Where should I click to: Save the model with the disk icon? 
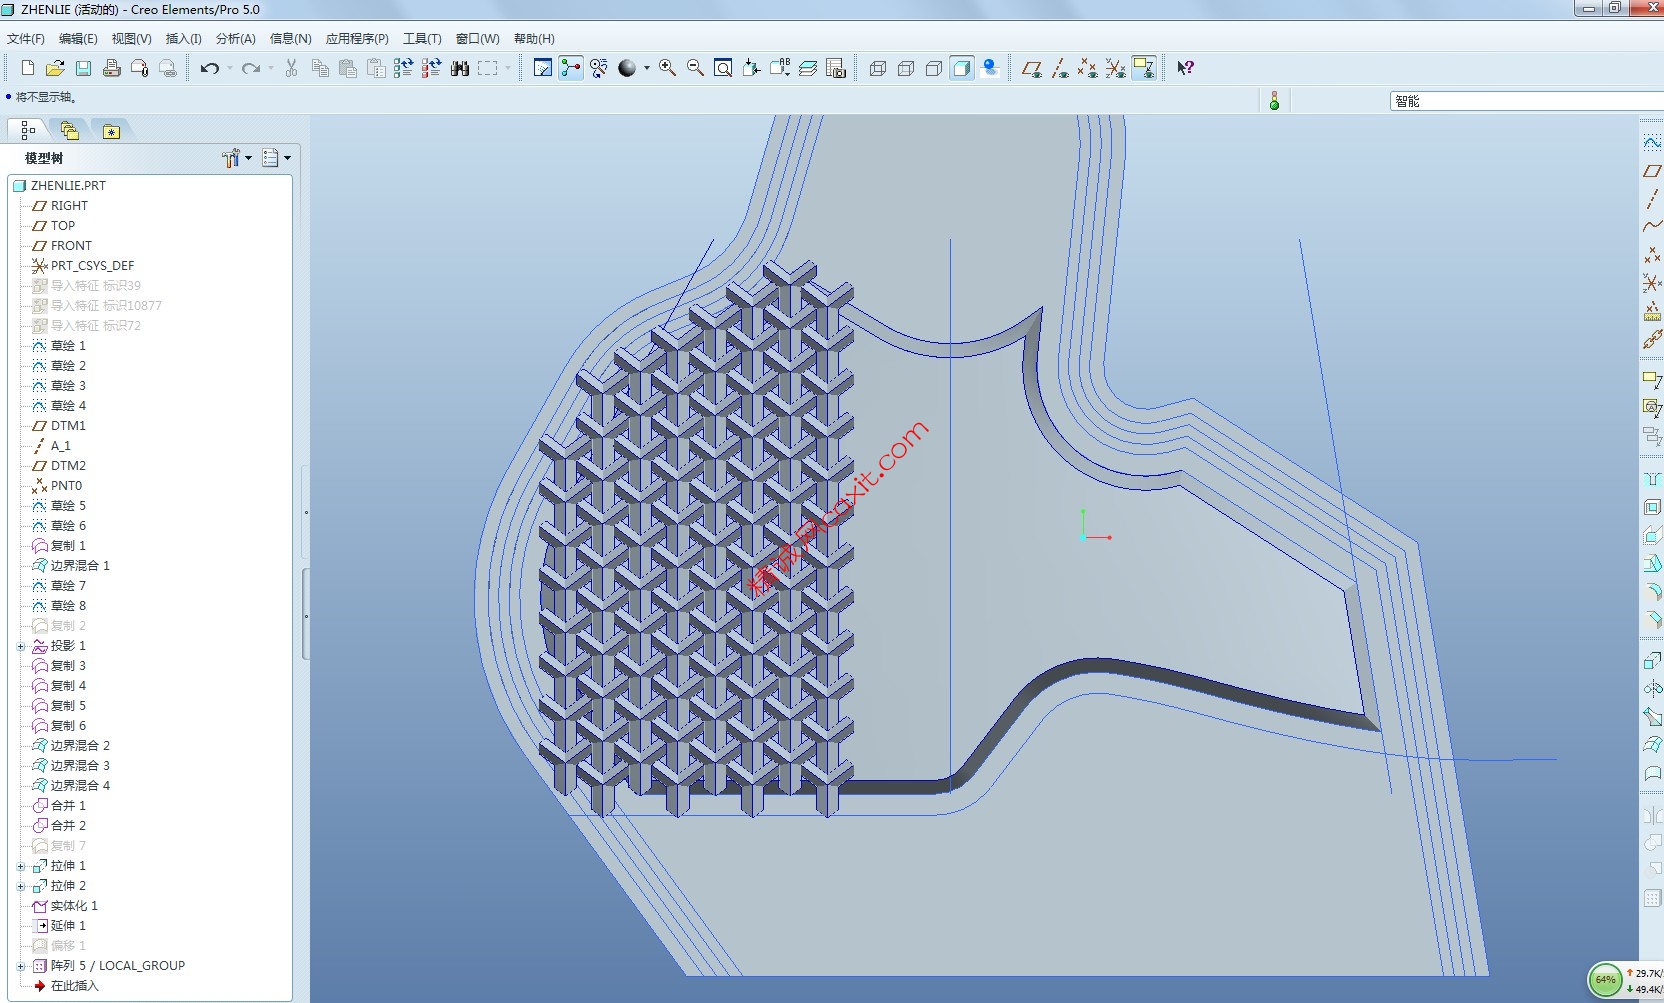pos(83,68)
